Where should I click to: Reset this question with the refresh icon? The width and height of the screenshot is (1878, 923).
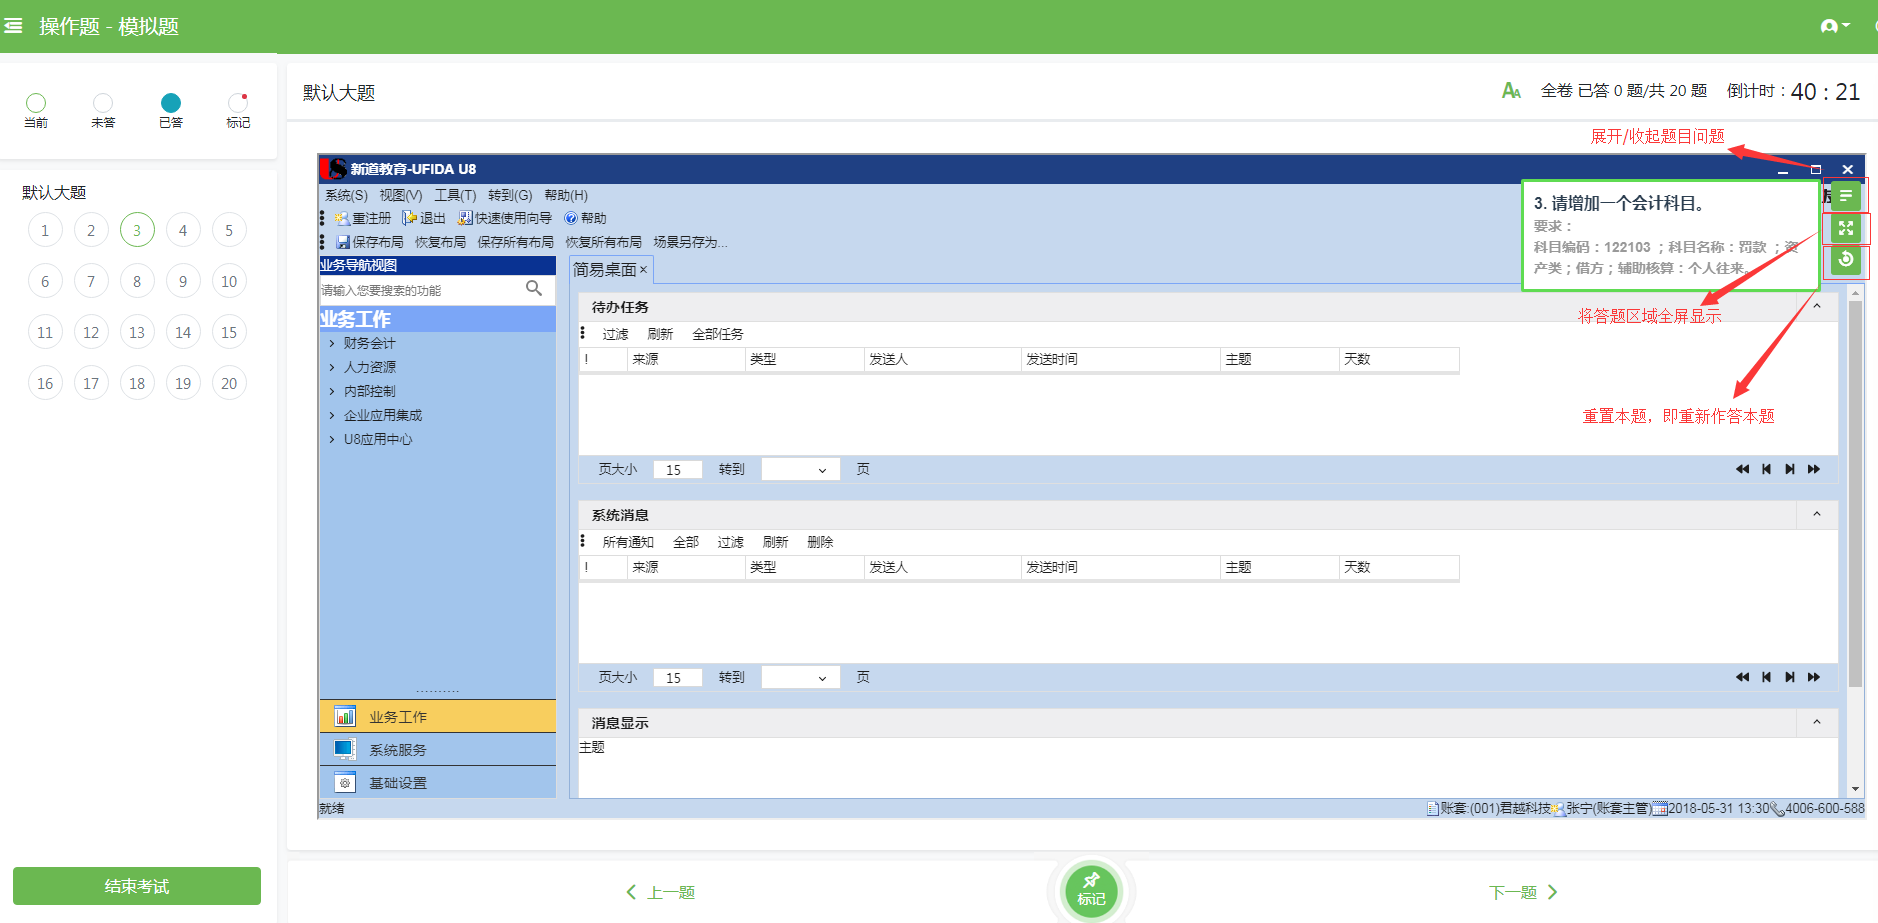pyautogui.click(x=1846, y=260)
